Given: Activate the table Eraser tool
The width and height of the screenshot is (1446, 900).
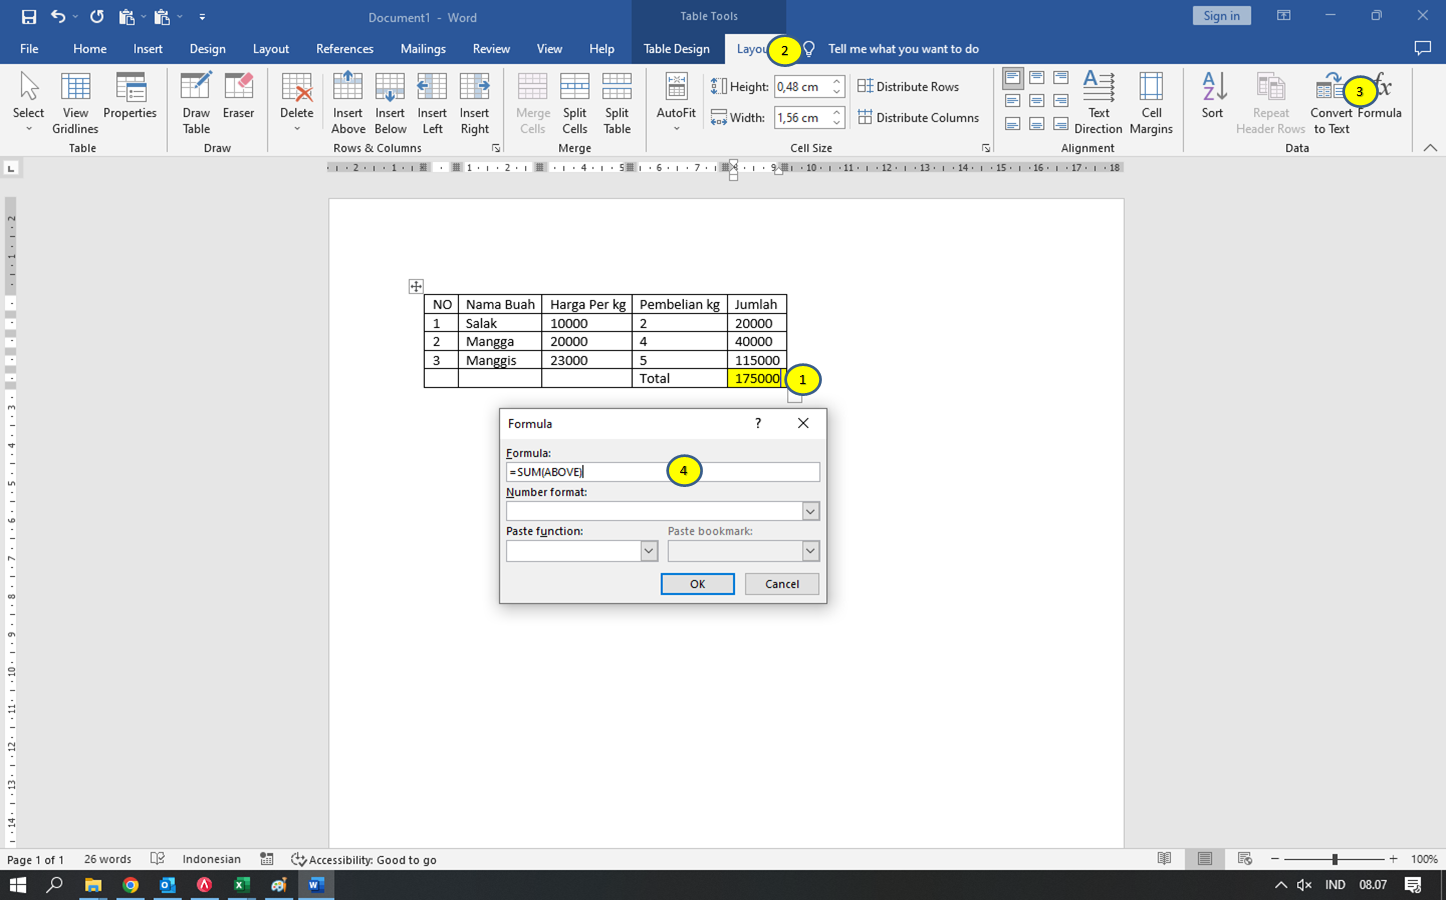Looking at the screenshot, I should tap(238, 96).
